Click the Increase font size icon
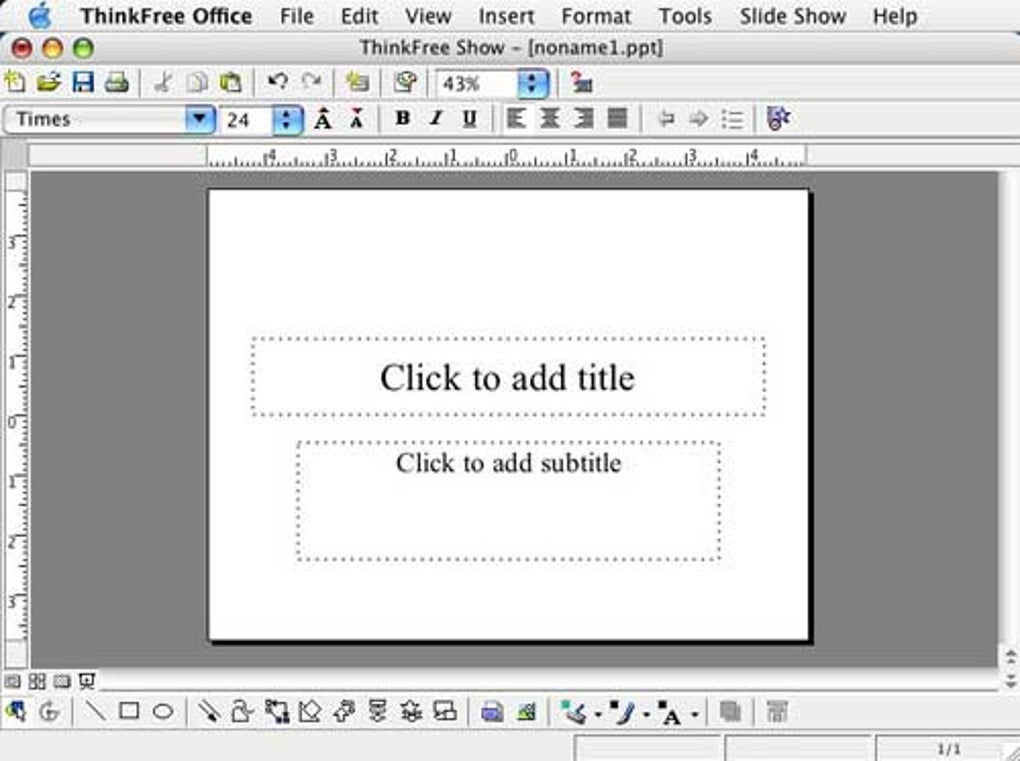1020x761 pixels. [323, 119]
